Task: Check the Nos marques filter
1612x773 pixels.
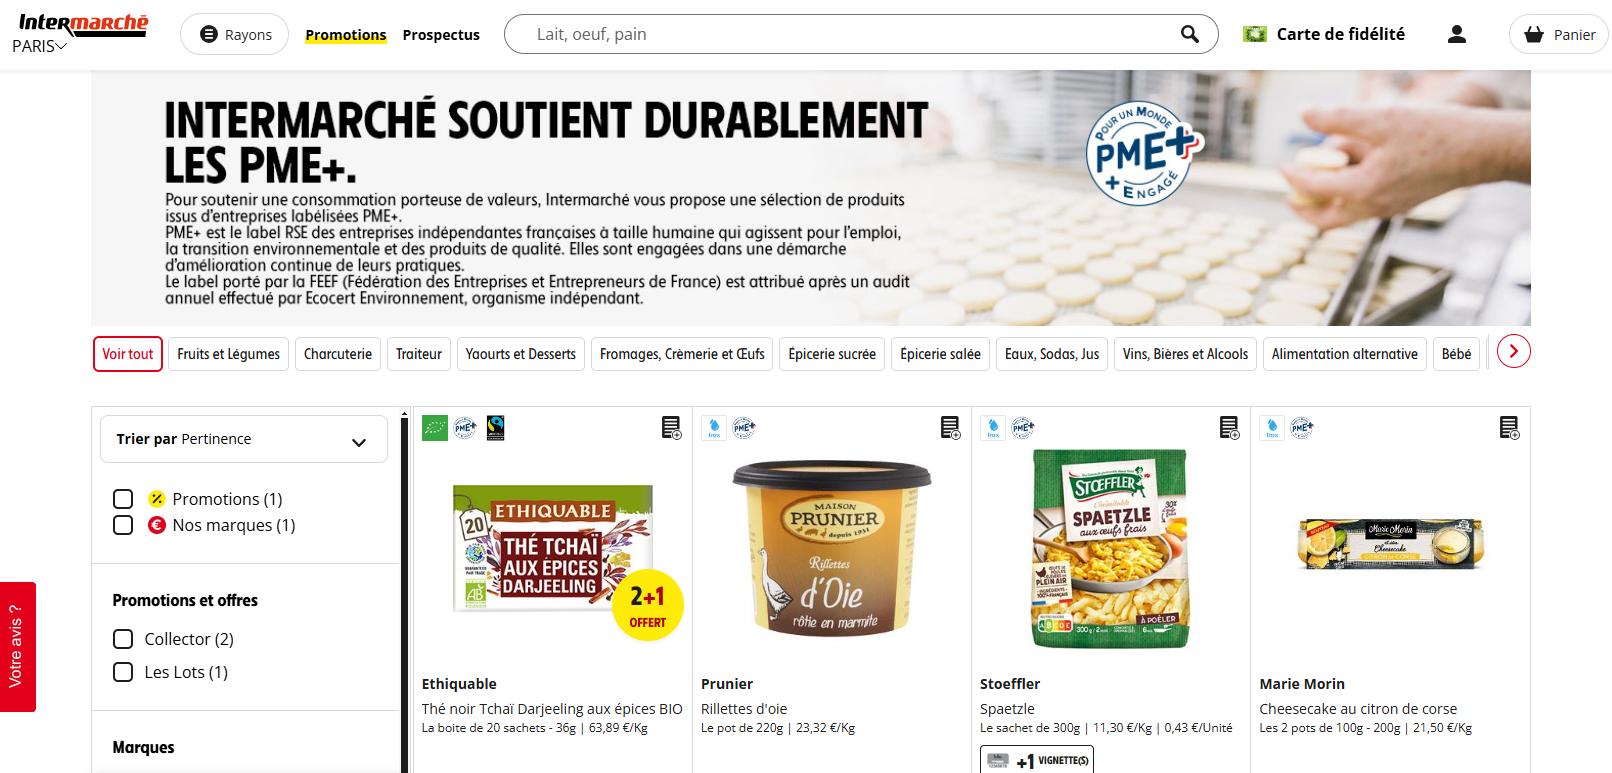Action: tap(123, 525)
